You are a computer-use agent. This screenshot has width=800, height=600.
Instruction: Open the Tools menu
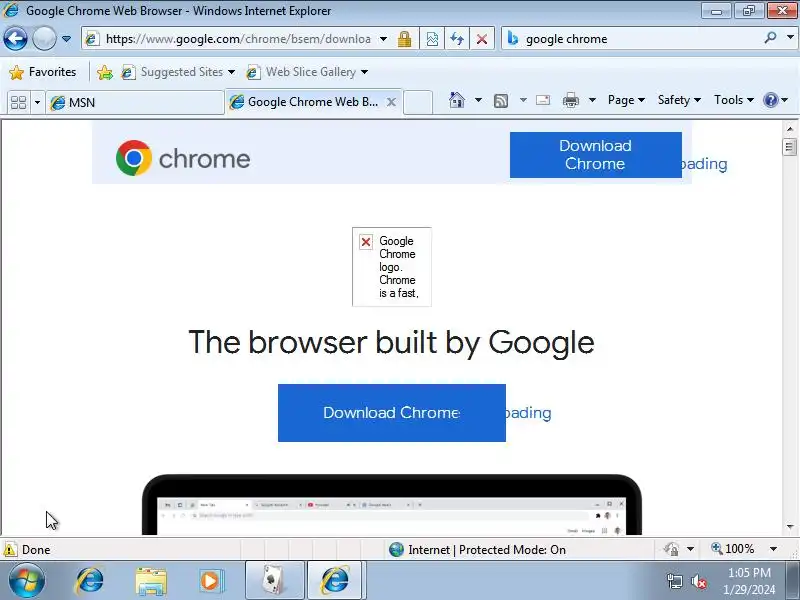pyautogui.click(x=734, y=100)
